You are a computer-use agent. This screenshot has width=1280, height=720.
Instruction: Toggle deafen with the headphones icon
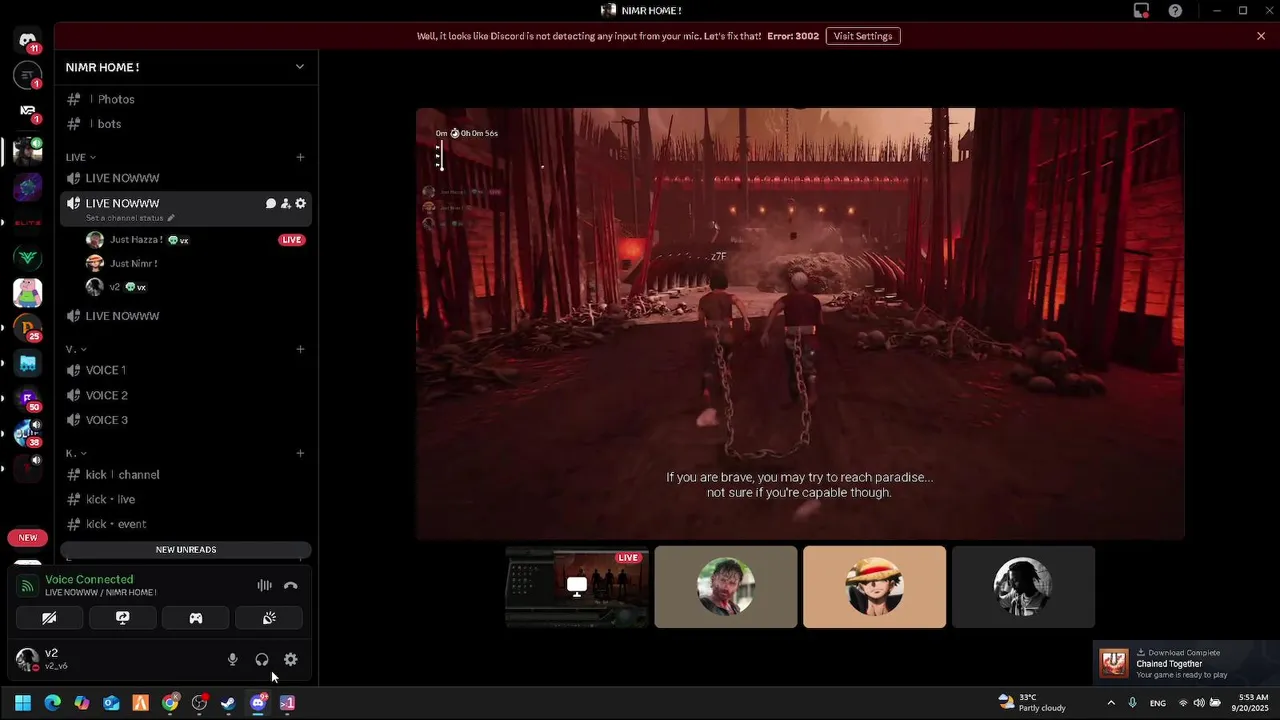click(262, 659)
